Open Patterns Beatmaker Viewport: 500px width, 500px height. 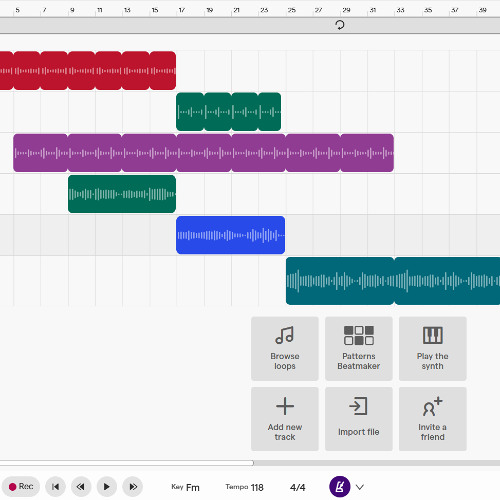coord(359,348)
